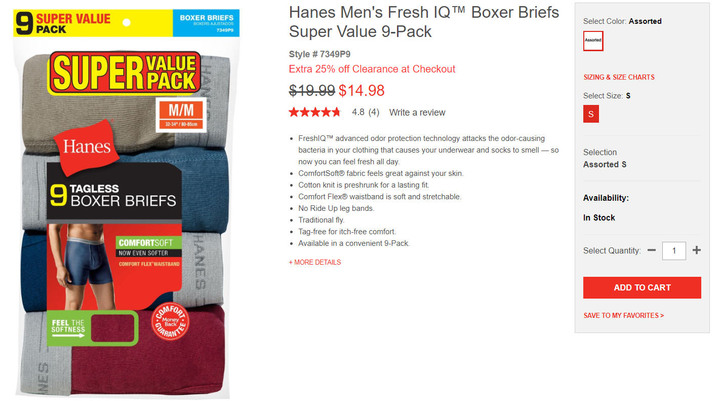Open Sizing & Size Charts link
The width and height of the screenshot is (720, 401).
point(619,77)
